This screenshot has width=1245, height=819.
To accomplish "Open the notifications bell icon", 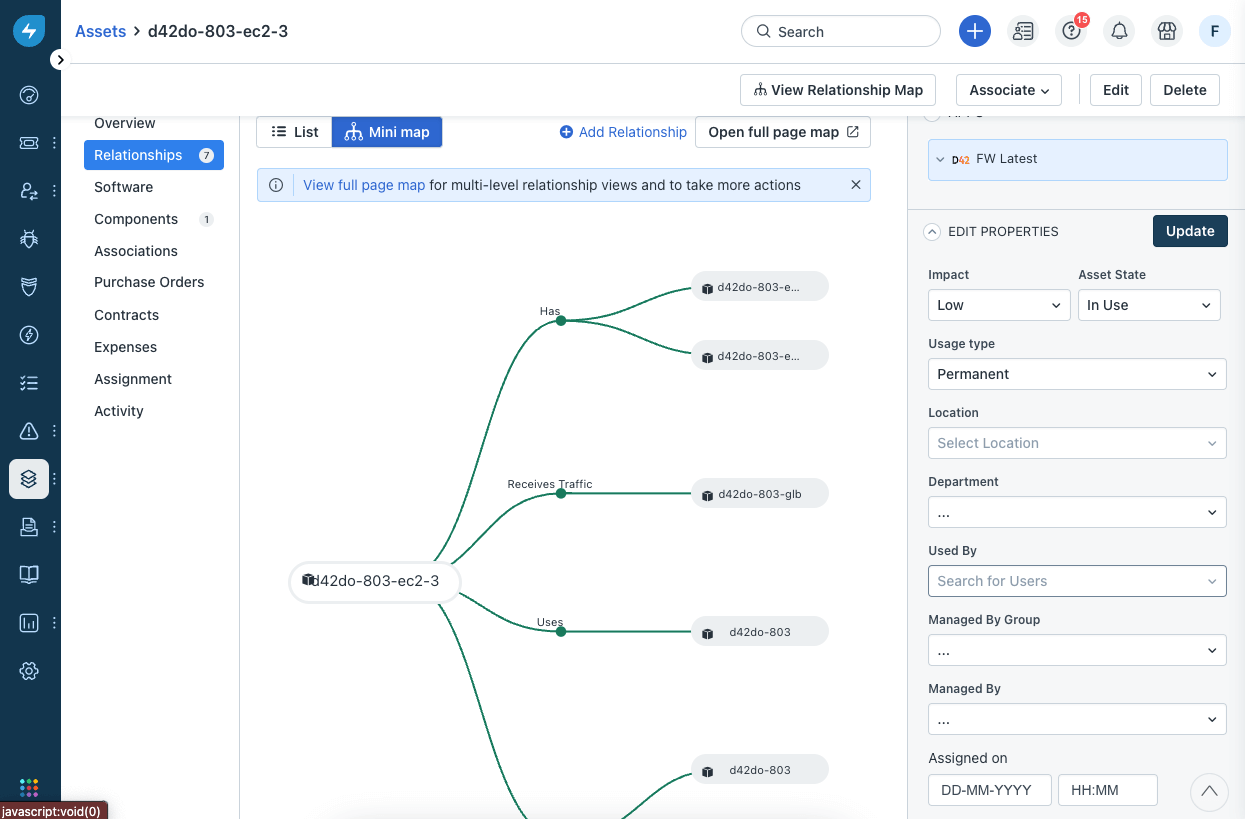I will 1119,31.
